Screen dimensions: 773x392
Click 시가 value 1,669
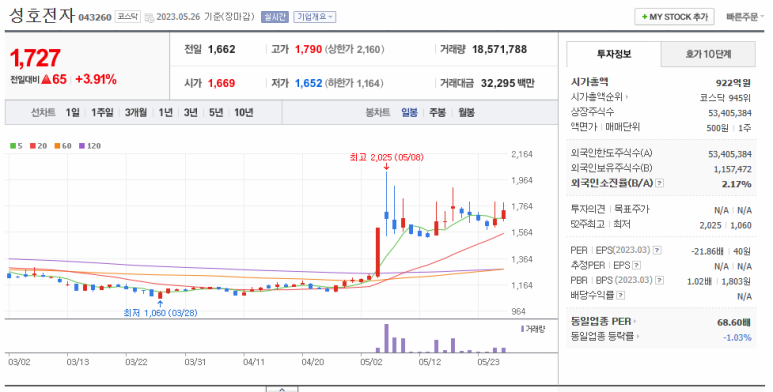(x=221, y=83)
